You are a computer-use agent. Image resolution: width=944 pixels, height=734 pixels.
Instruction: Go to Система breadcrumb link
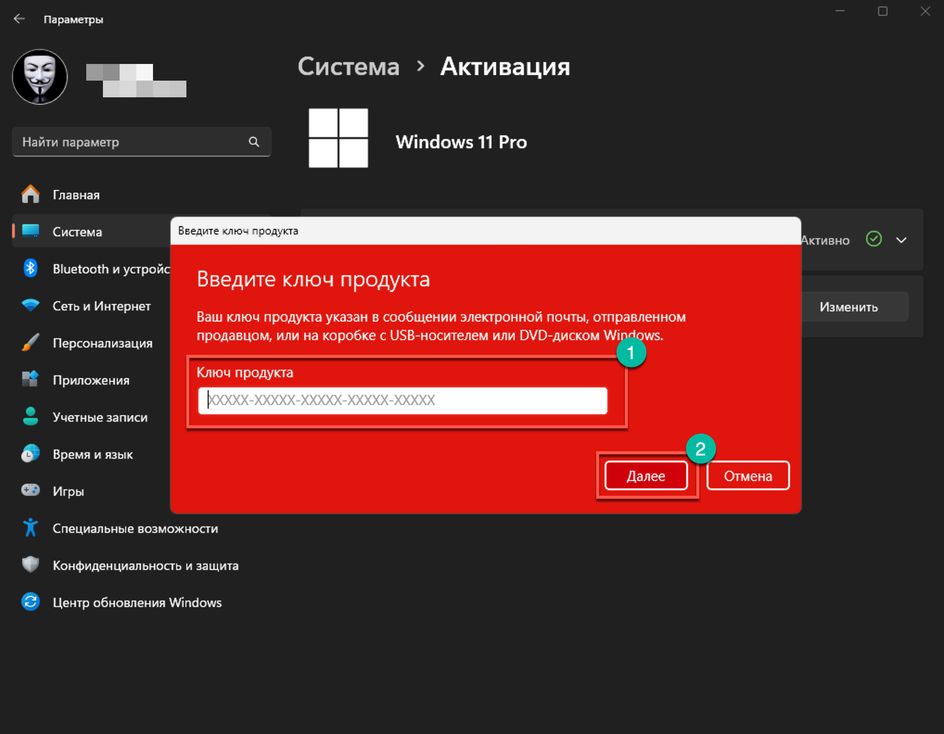coord(349,66)
